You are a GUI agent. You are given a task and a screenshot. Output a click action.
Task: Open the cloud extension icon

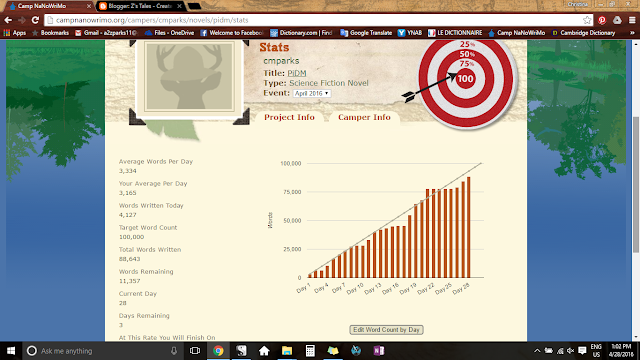617,20
